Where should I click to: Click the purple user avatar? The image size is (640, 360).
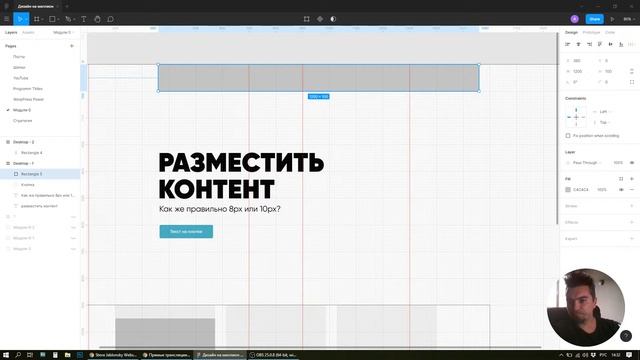(x=575, y=19)
